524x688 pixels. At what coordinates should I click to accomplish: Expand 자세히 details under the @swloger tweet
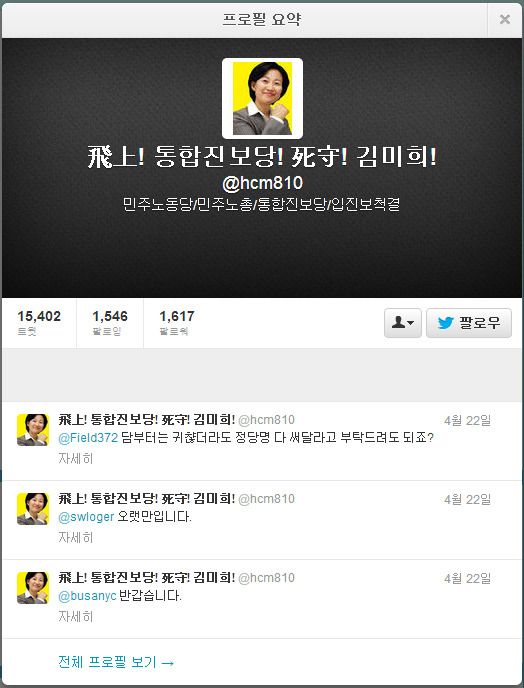(x=75, y=538)
